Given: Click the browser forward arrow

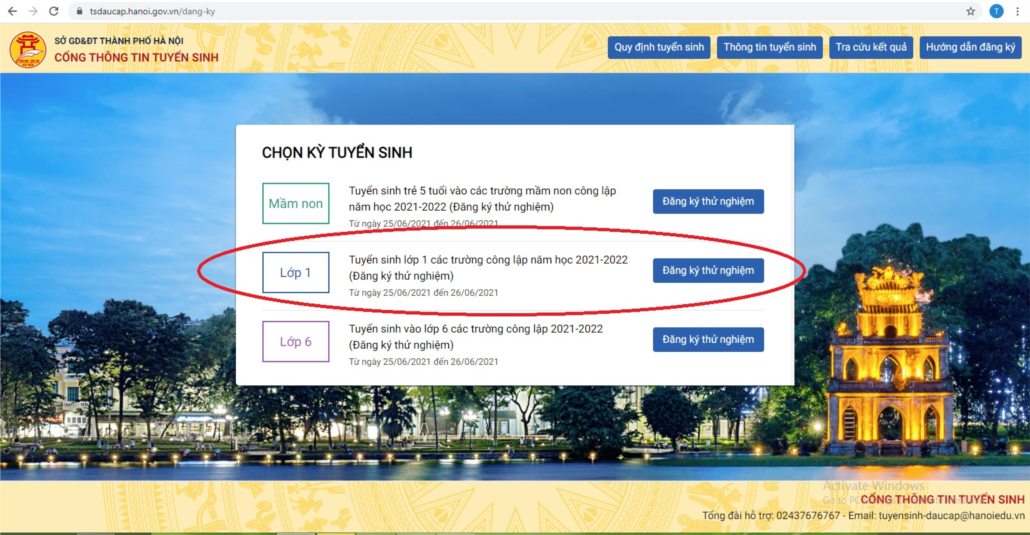Looking at the screenshot, I should 33,11.
